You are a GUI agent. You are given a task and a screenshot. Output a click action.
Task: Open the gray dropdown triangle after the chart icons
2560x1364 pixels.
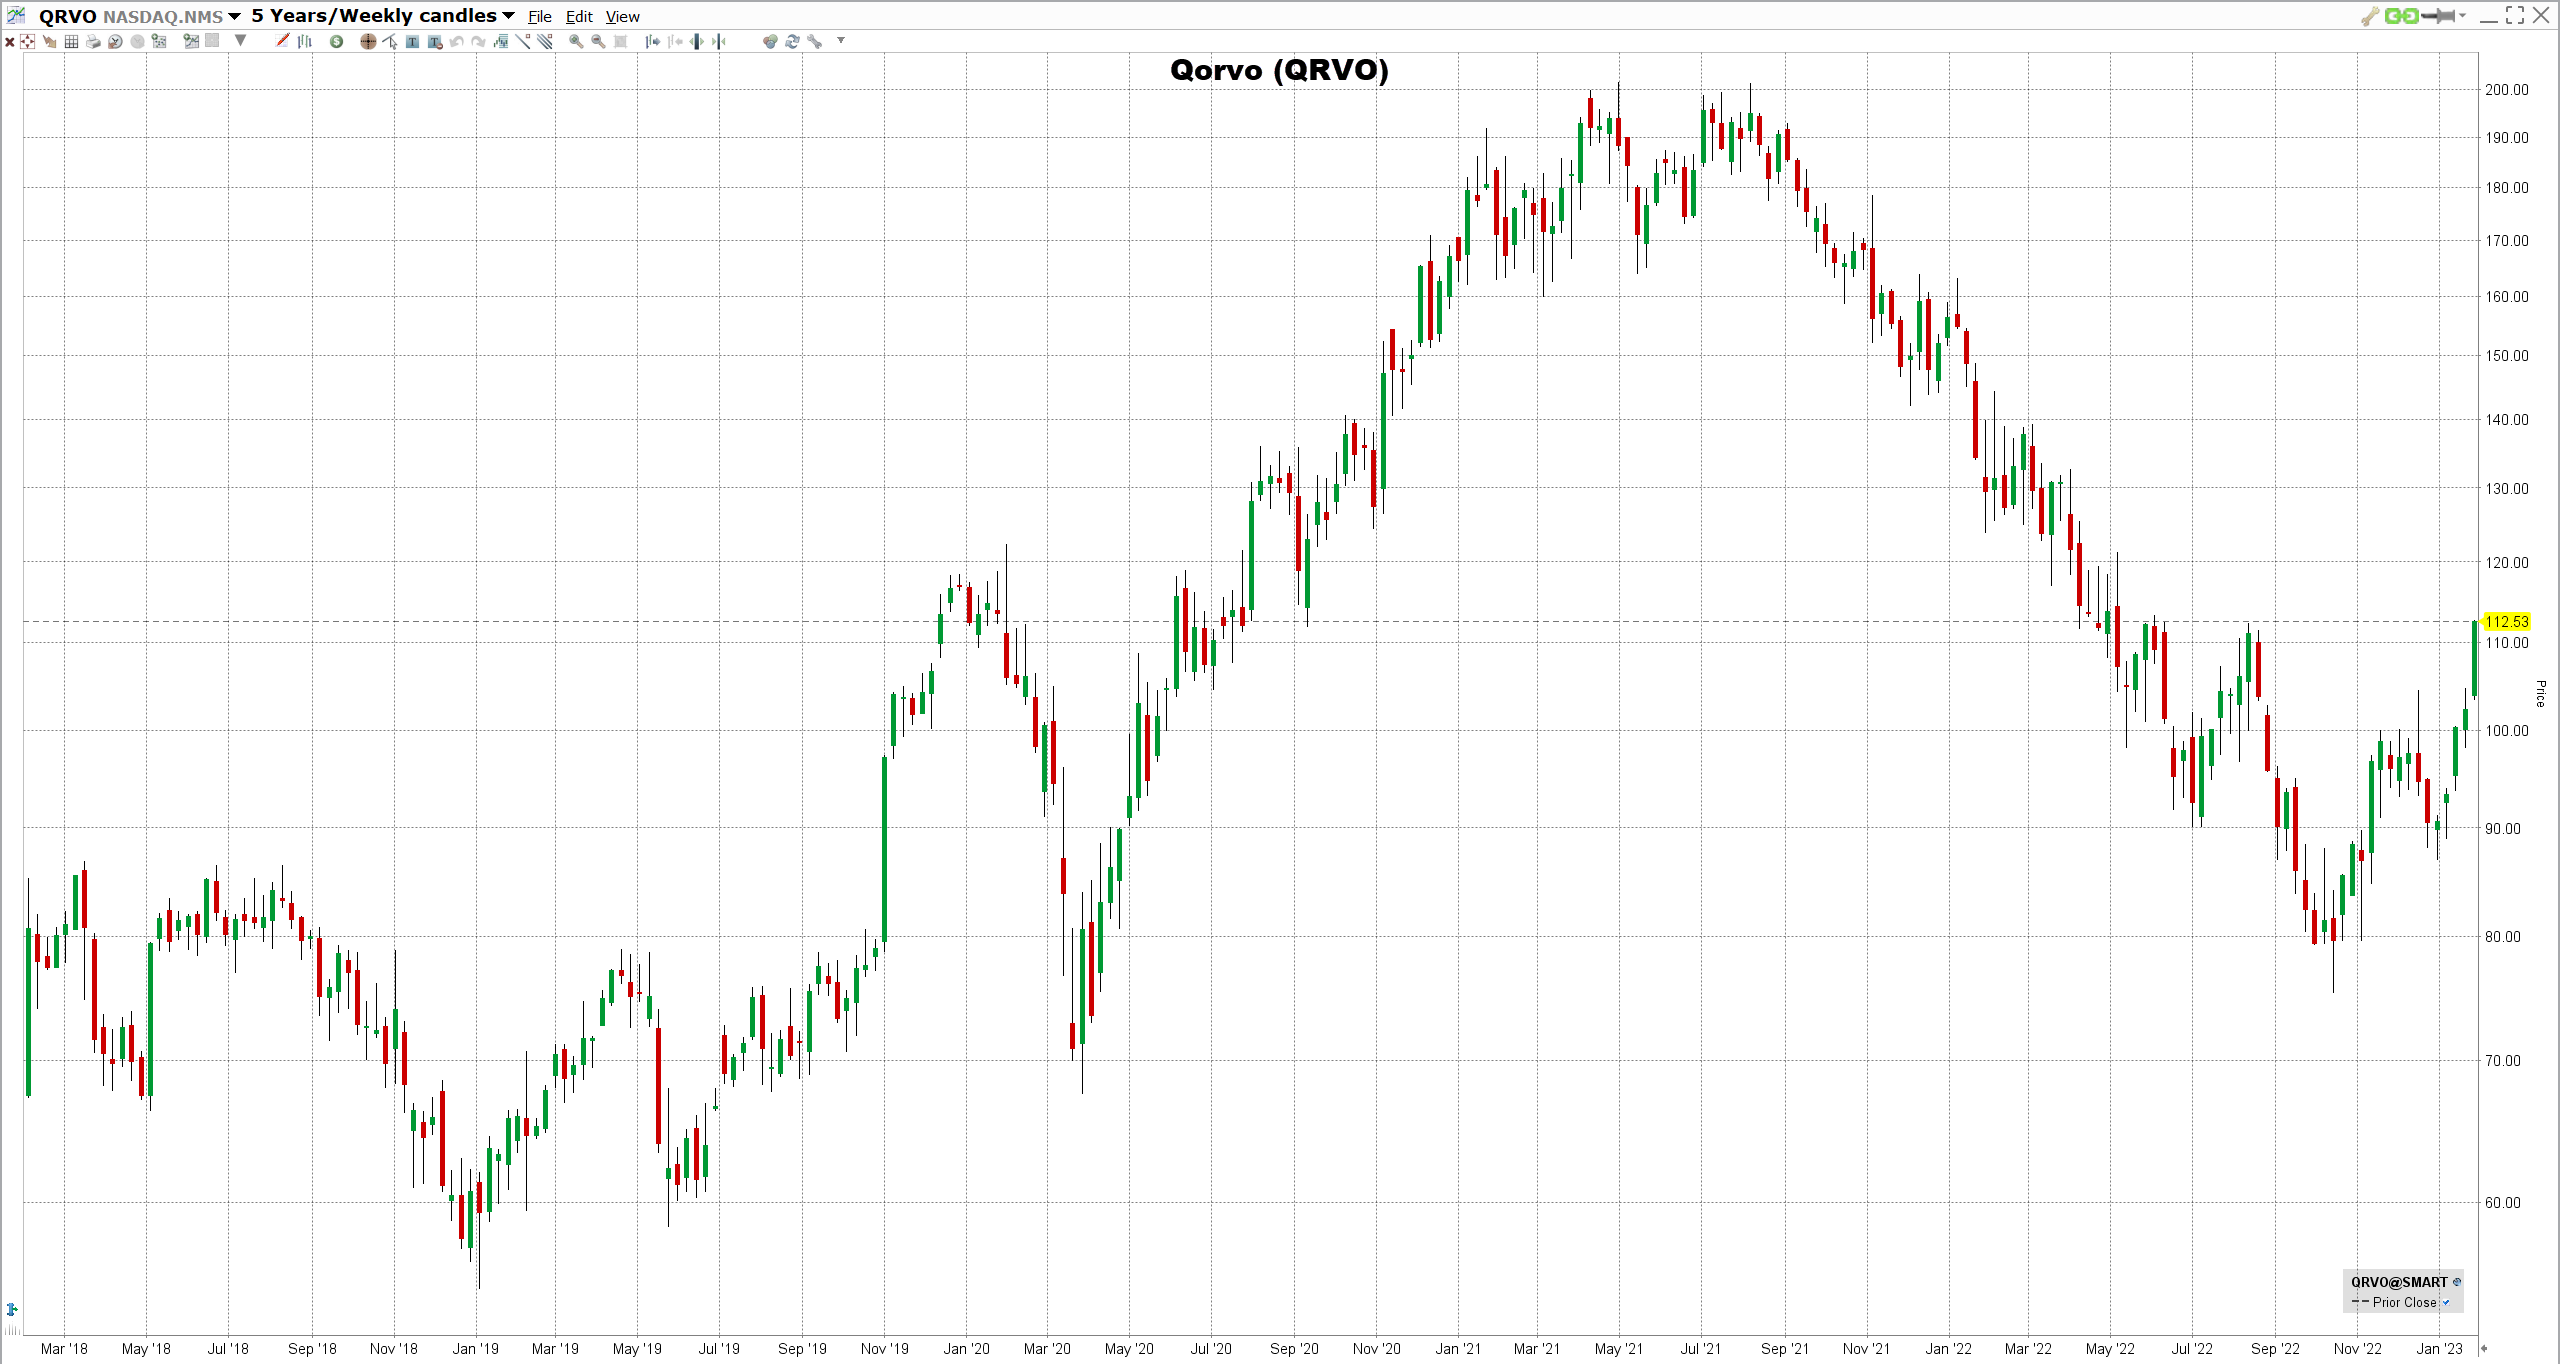pyautogui.click(x=240, y=40)
